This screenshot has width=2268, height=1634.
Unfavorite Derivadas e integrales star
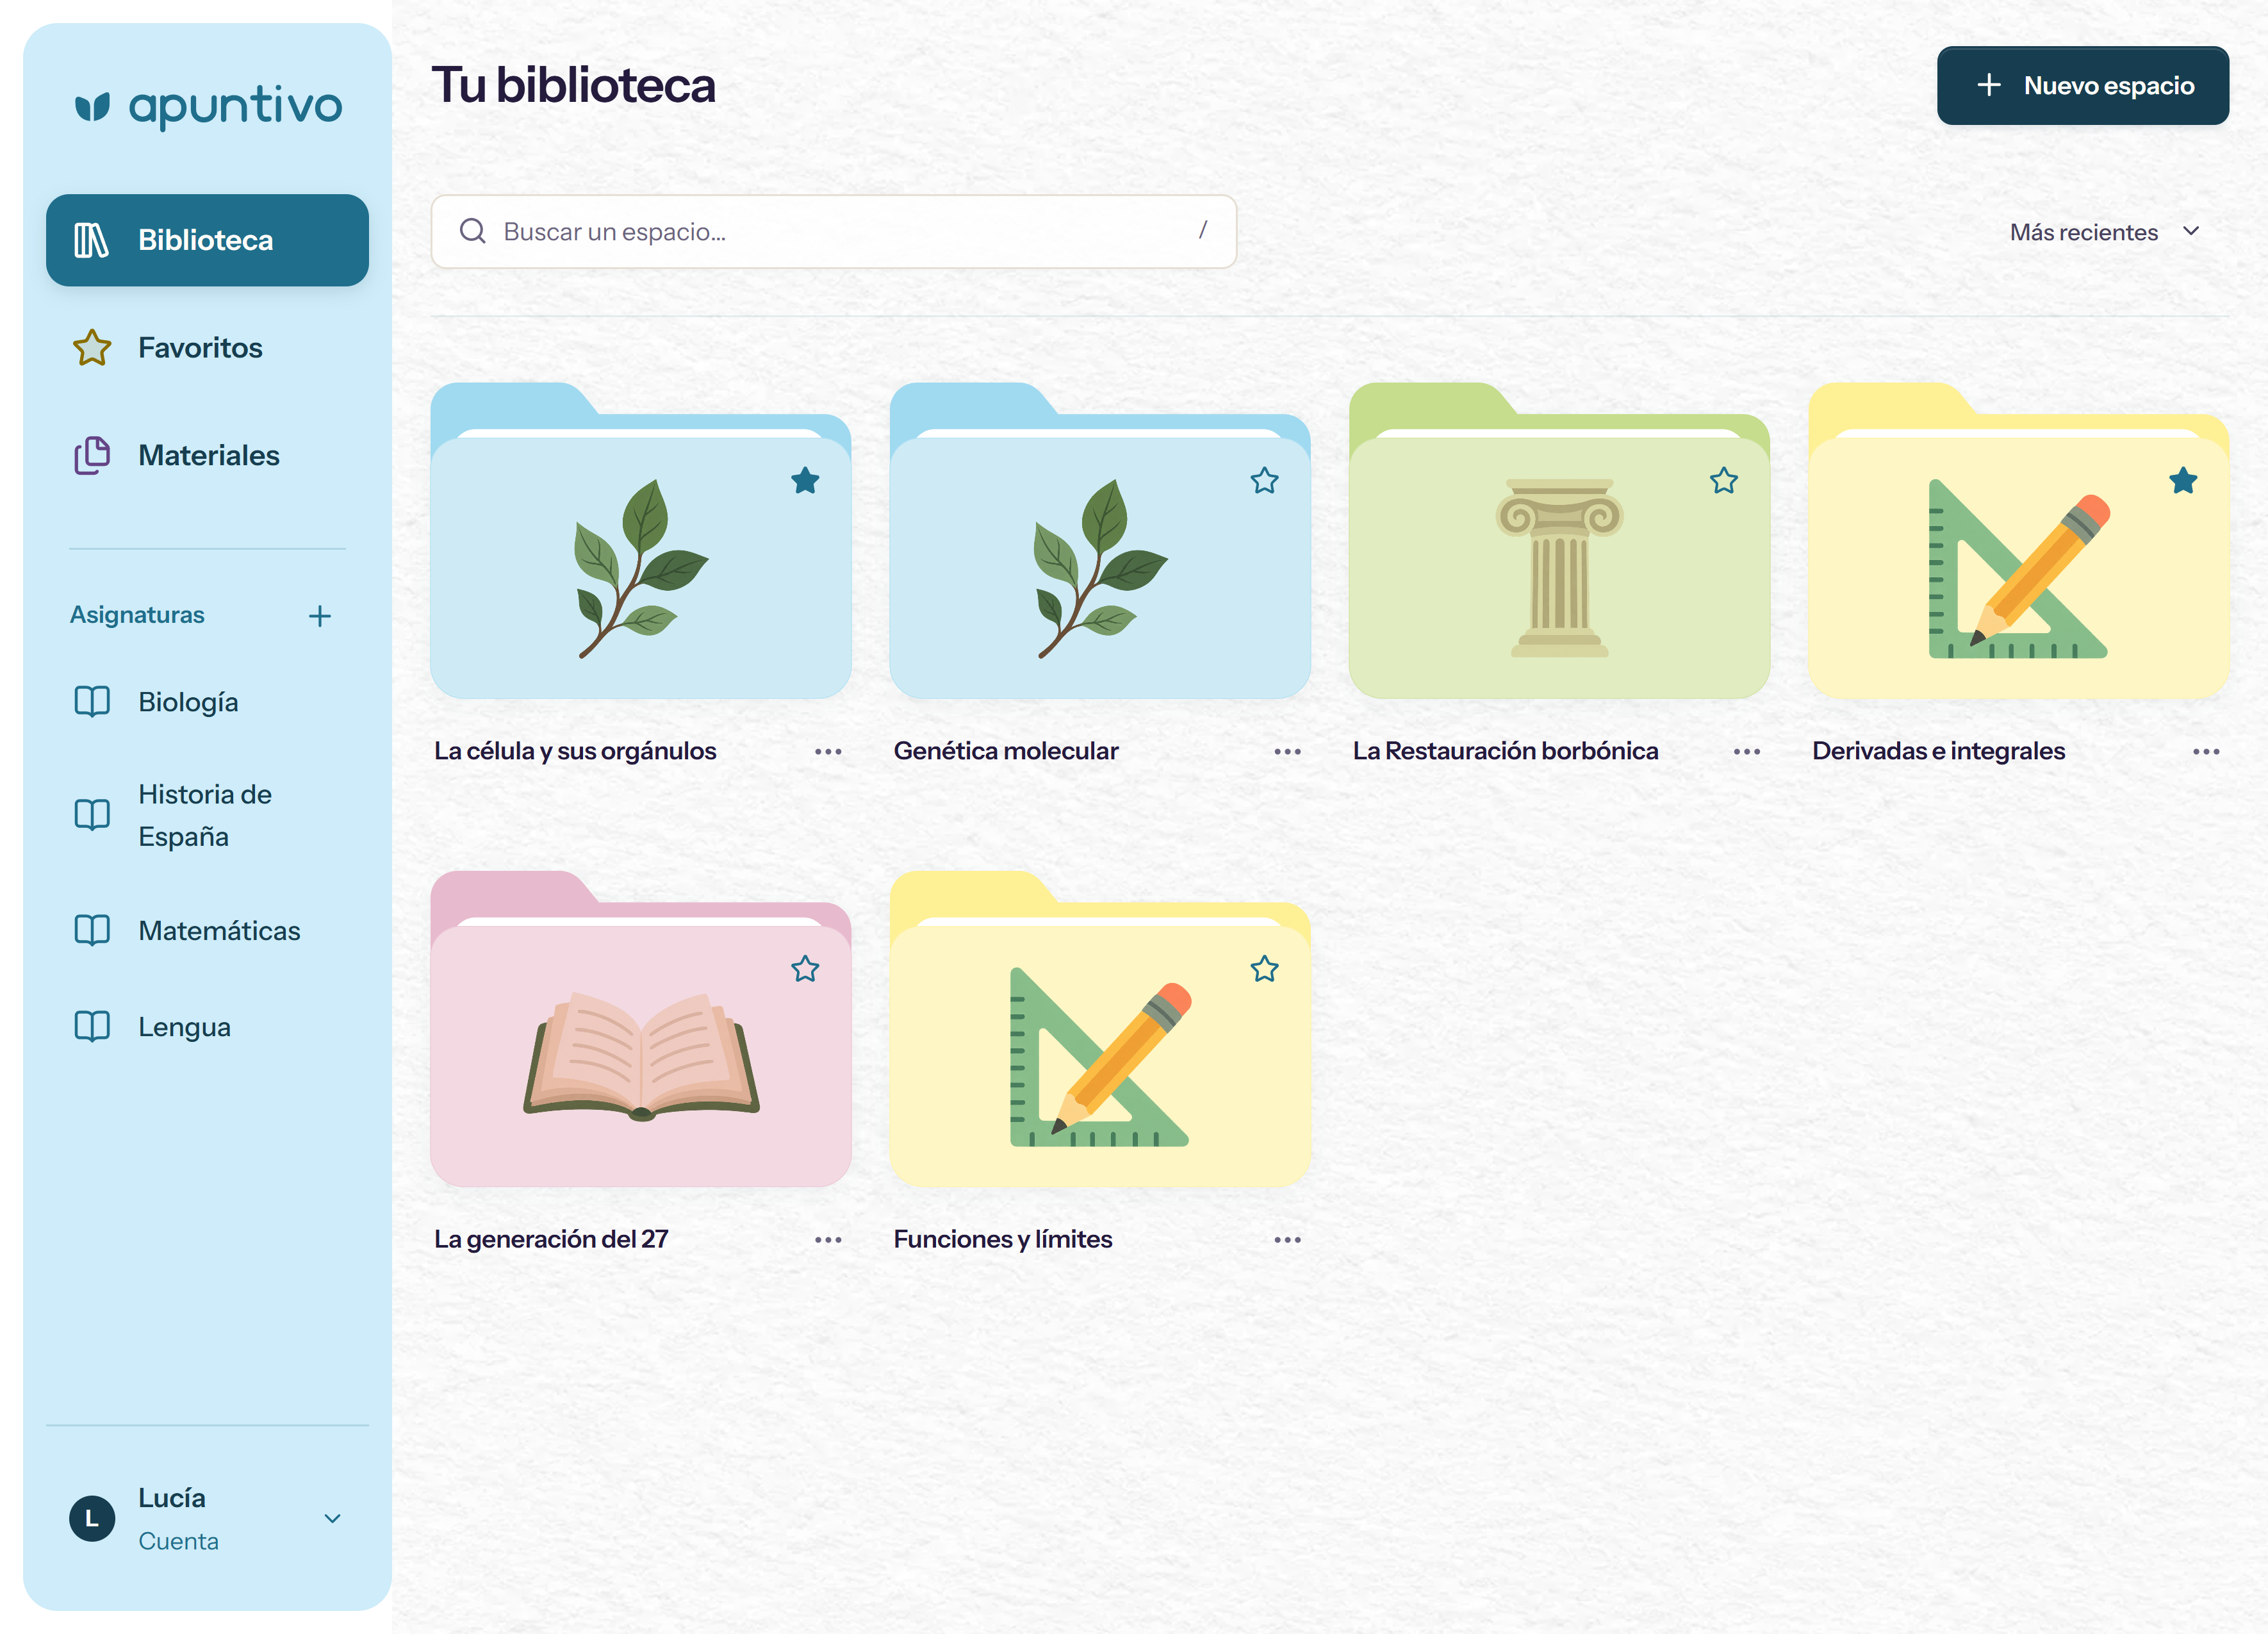click(x=2183, y=481)
